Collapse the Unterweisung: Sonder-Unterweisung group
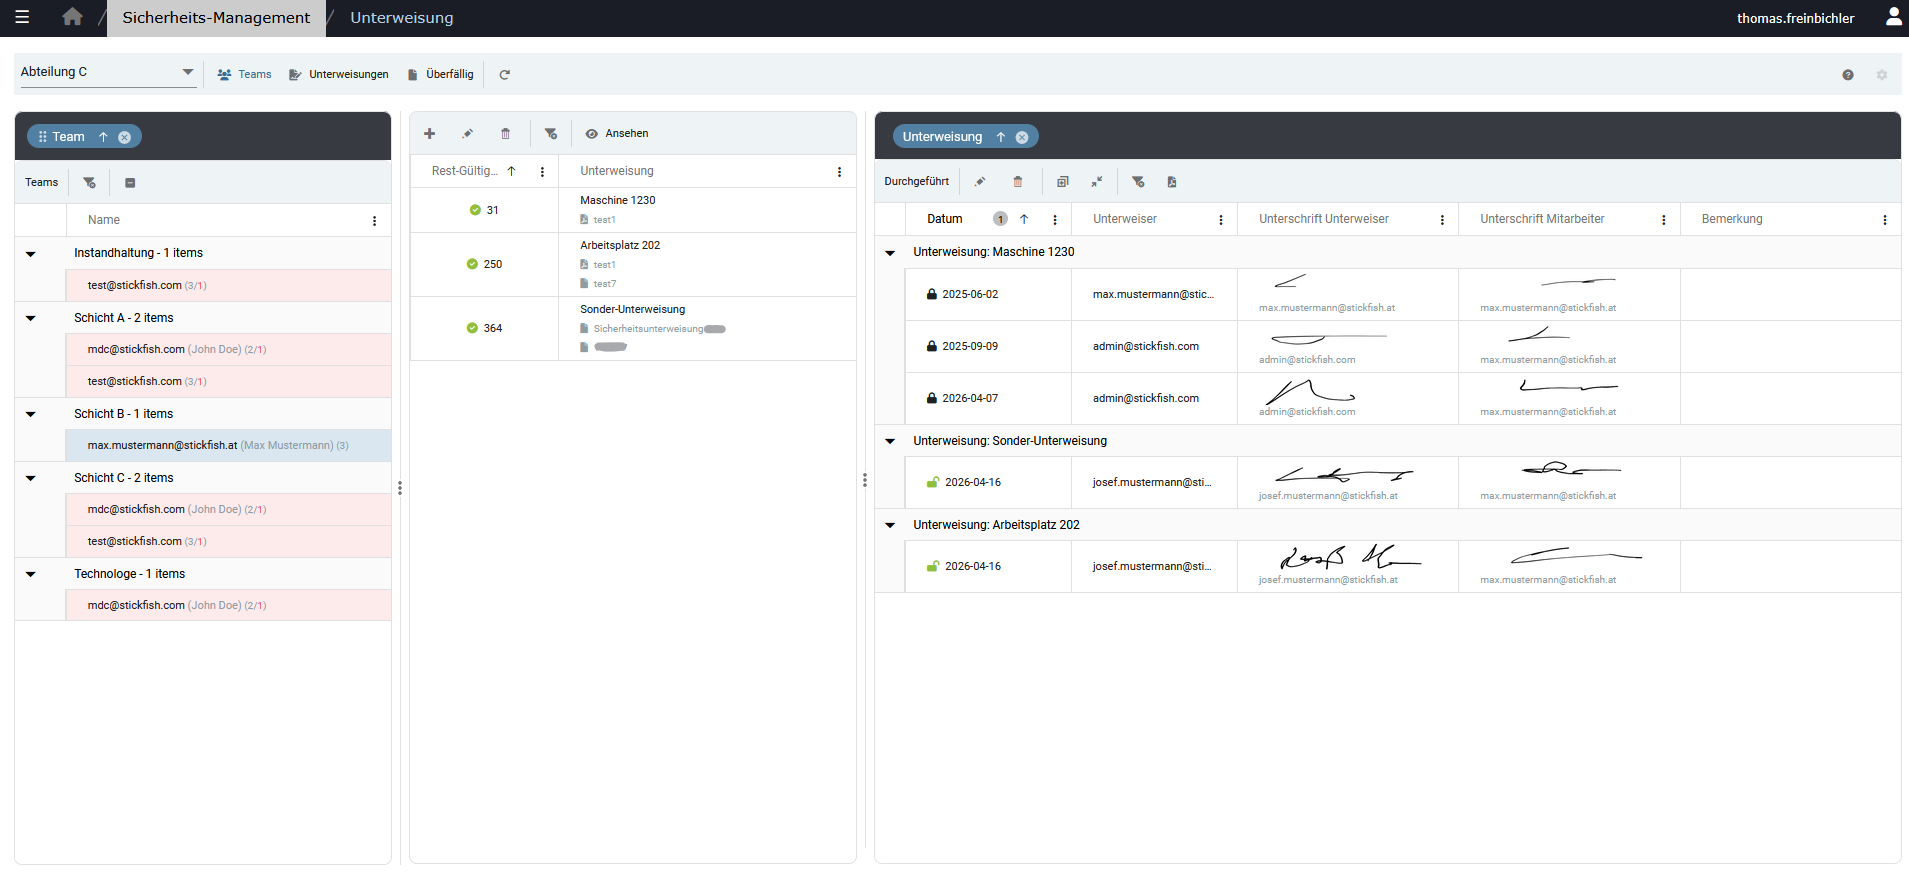 coord(890,441)
